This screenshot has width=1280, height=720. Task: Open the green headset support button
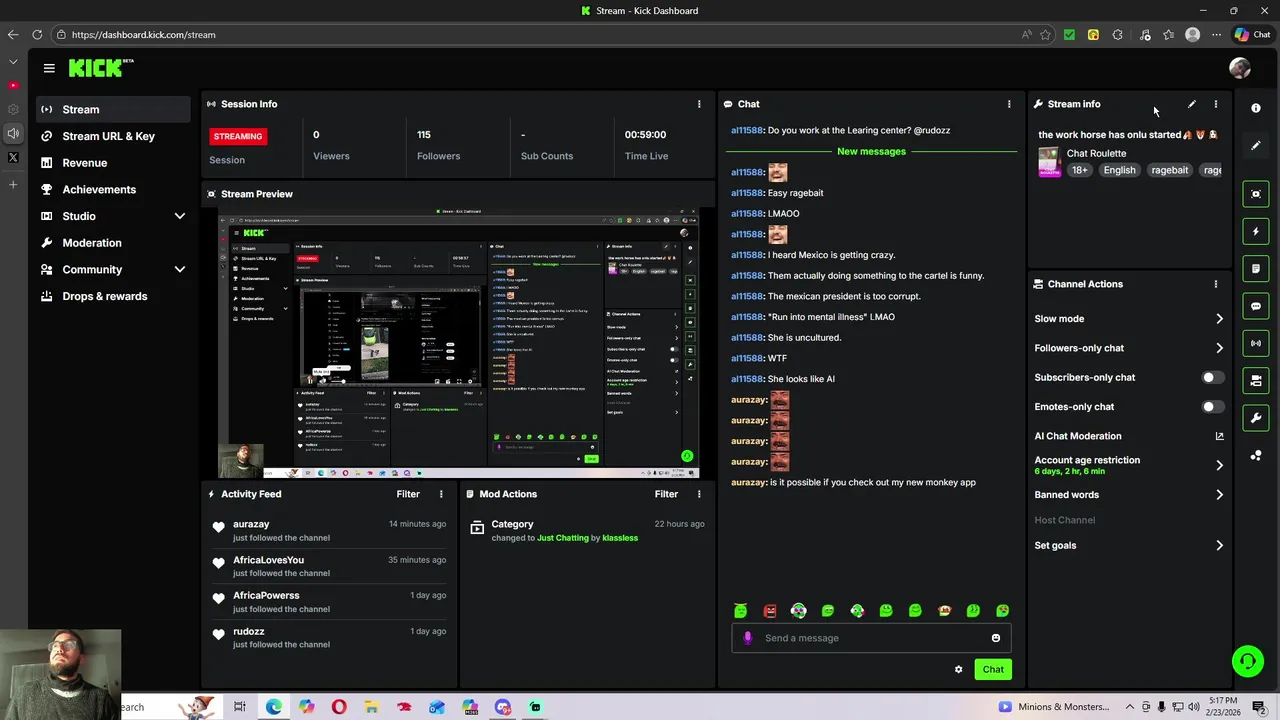[x=1247, y=660]
